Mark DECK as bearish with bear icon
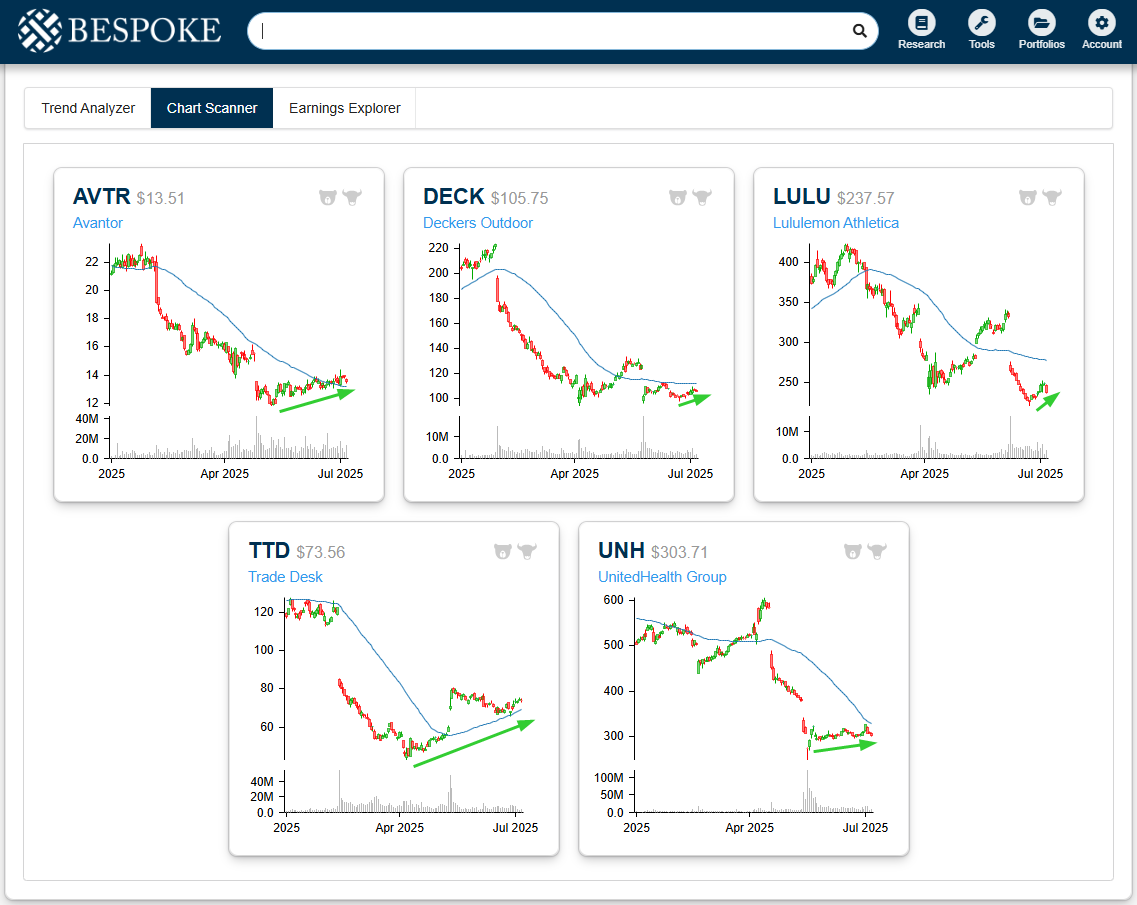This screenshot has height=905, width=1137. pos(678,197)
